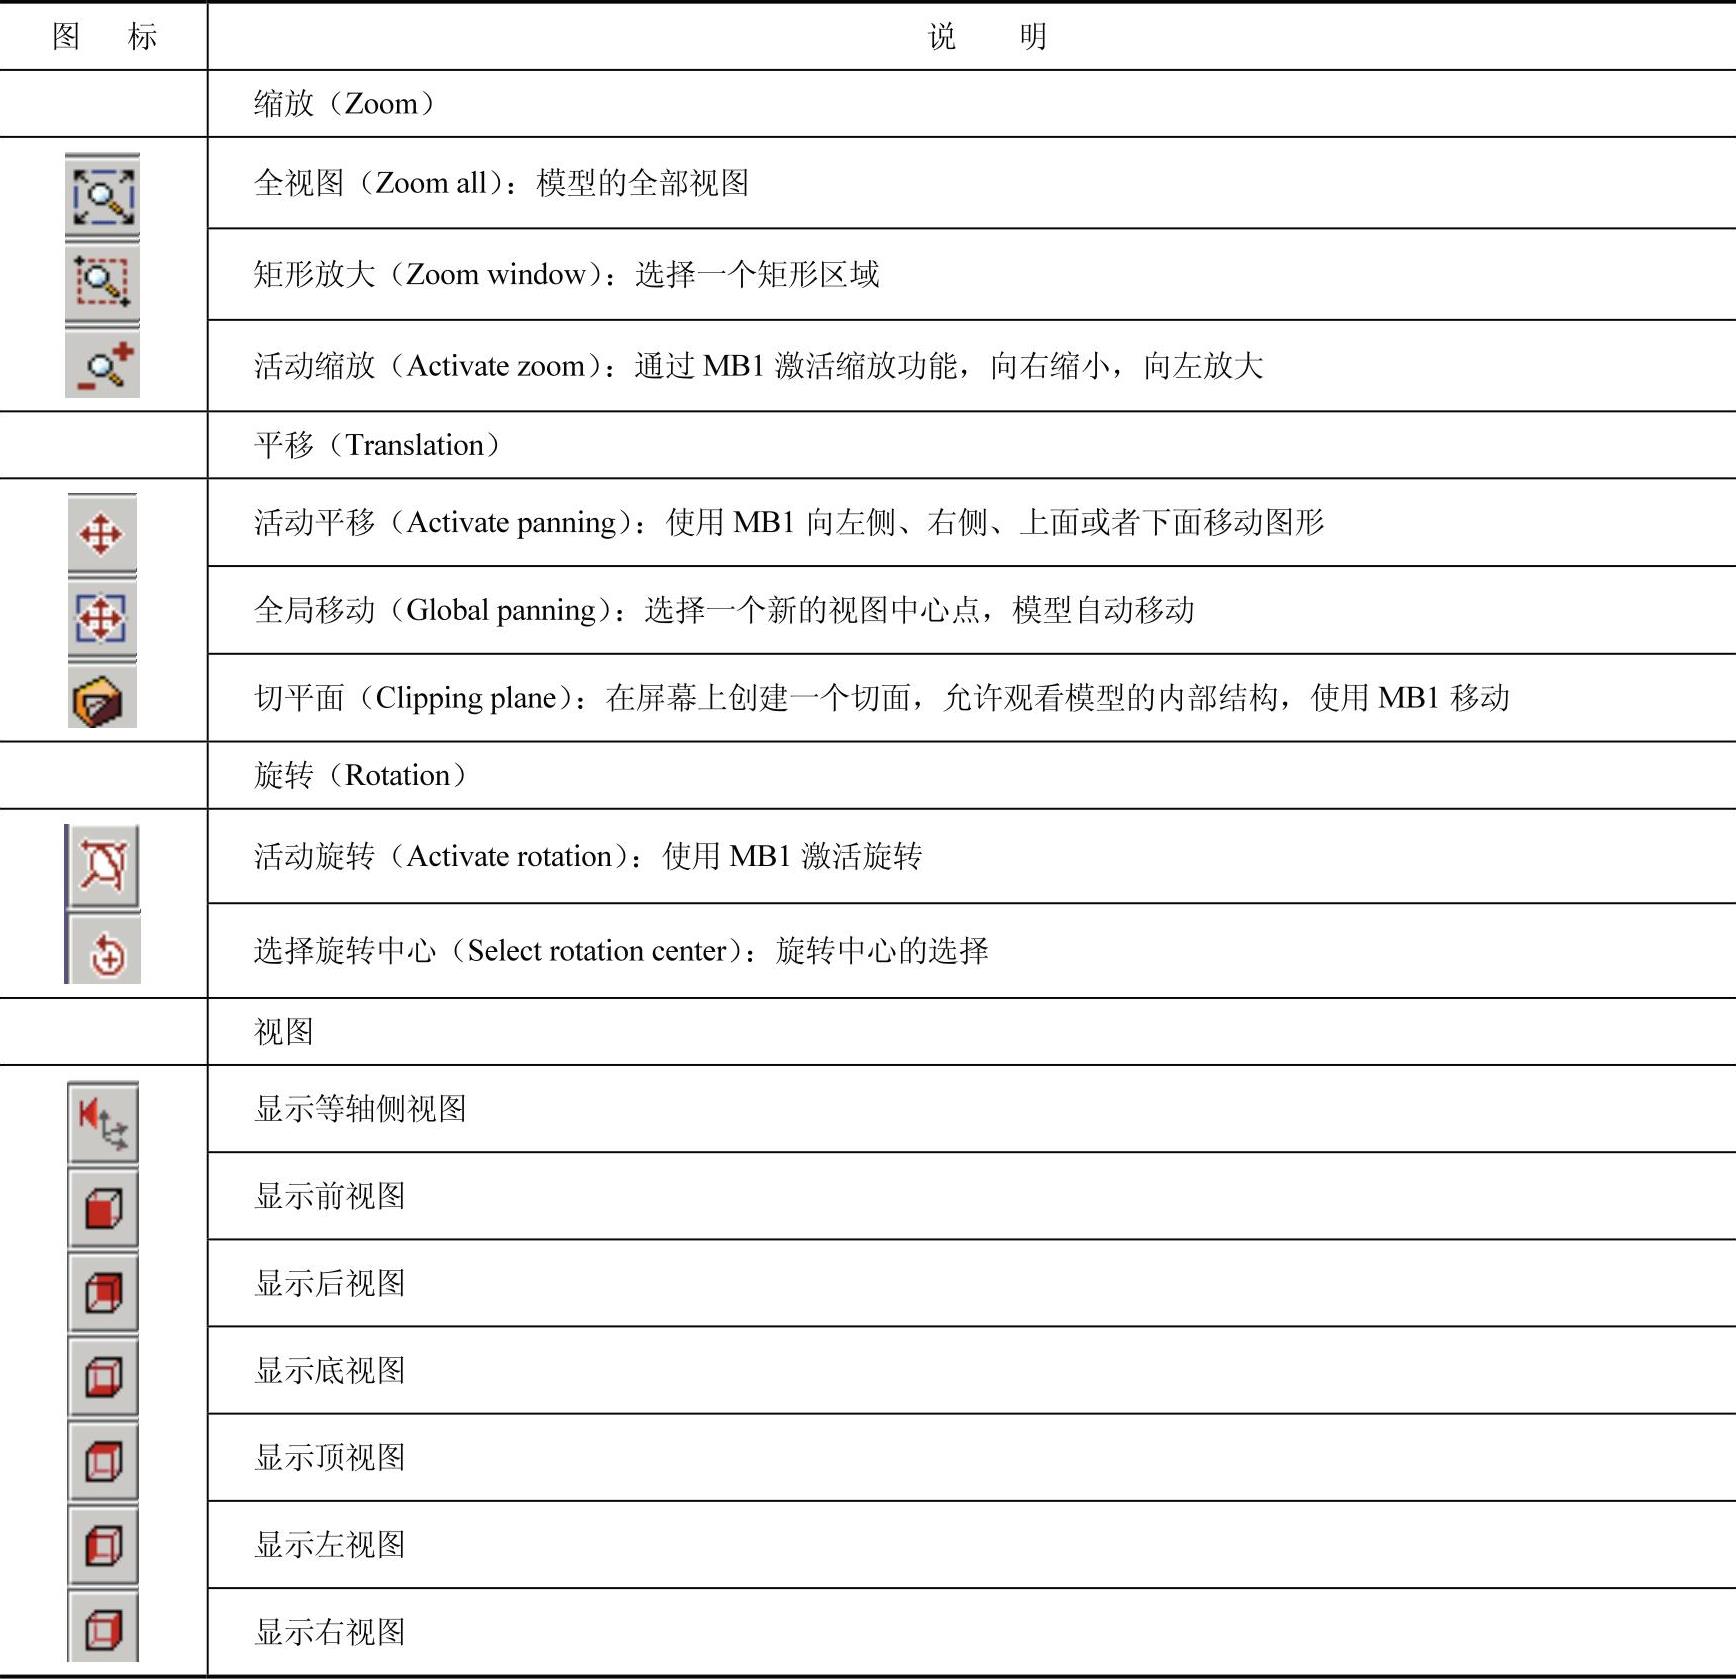
Task: Select the Activate rotation icon
Action: tap(104, 865)
